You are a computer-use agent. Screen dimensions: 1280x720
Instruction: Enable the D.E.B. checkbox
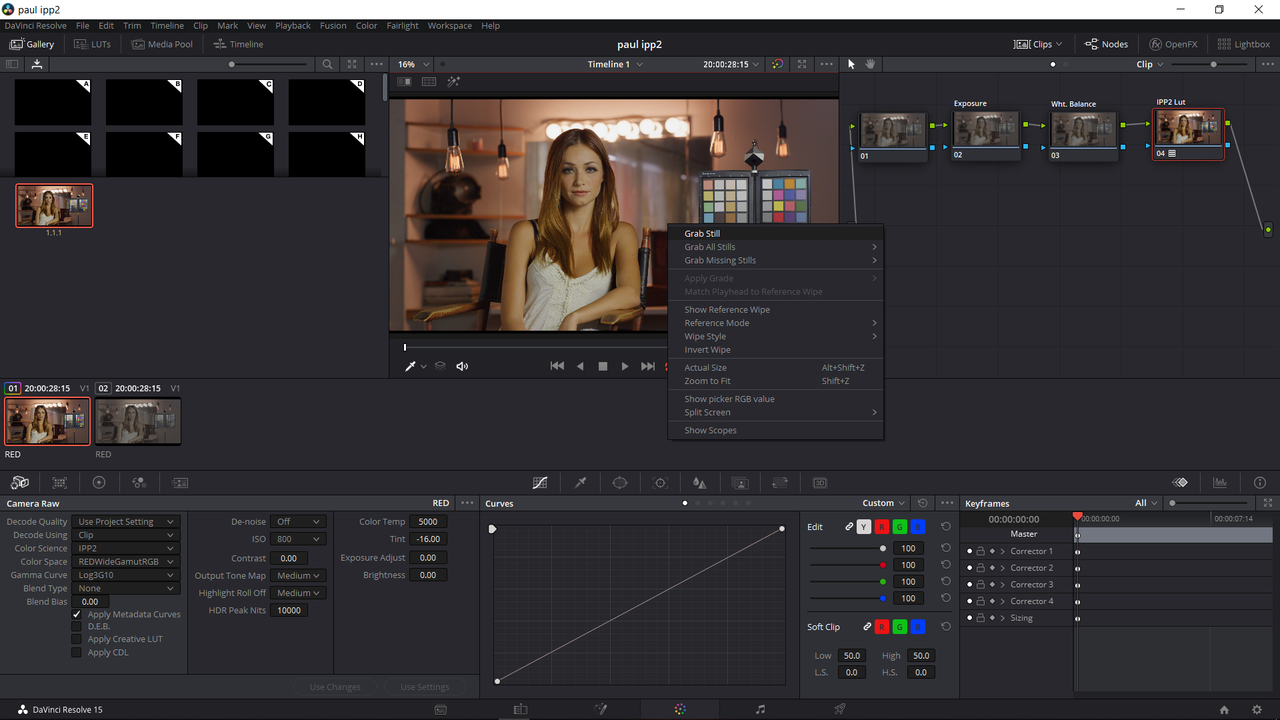[76, 626]
